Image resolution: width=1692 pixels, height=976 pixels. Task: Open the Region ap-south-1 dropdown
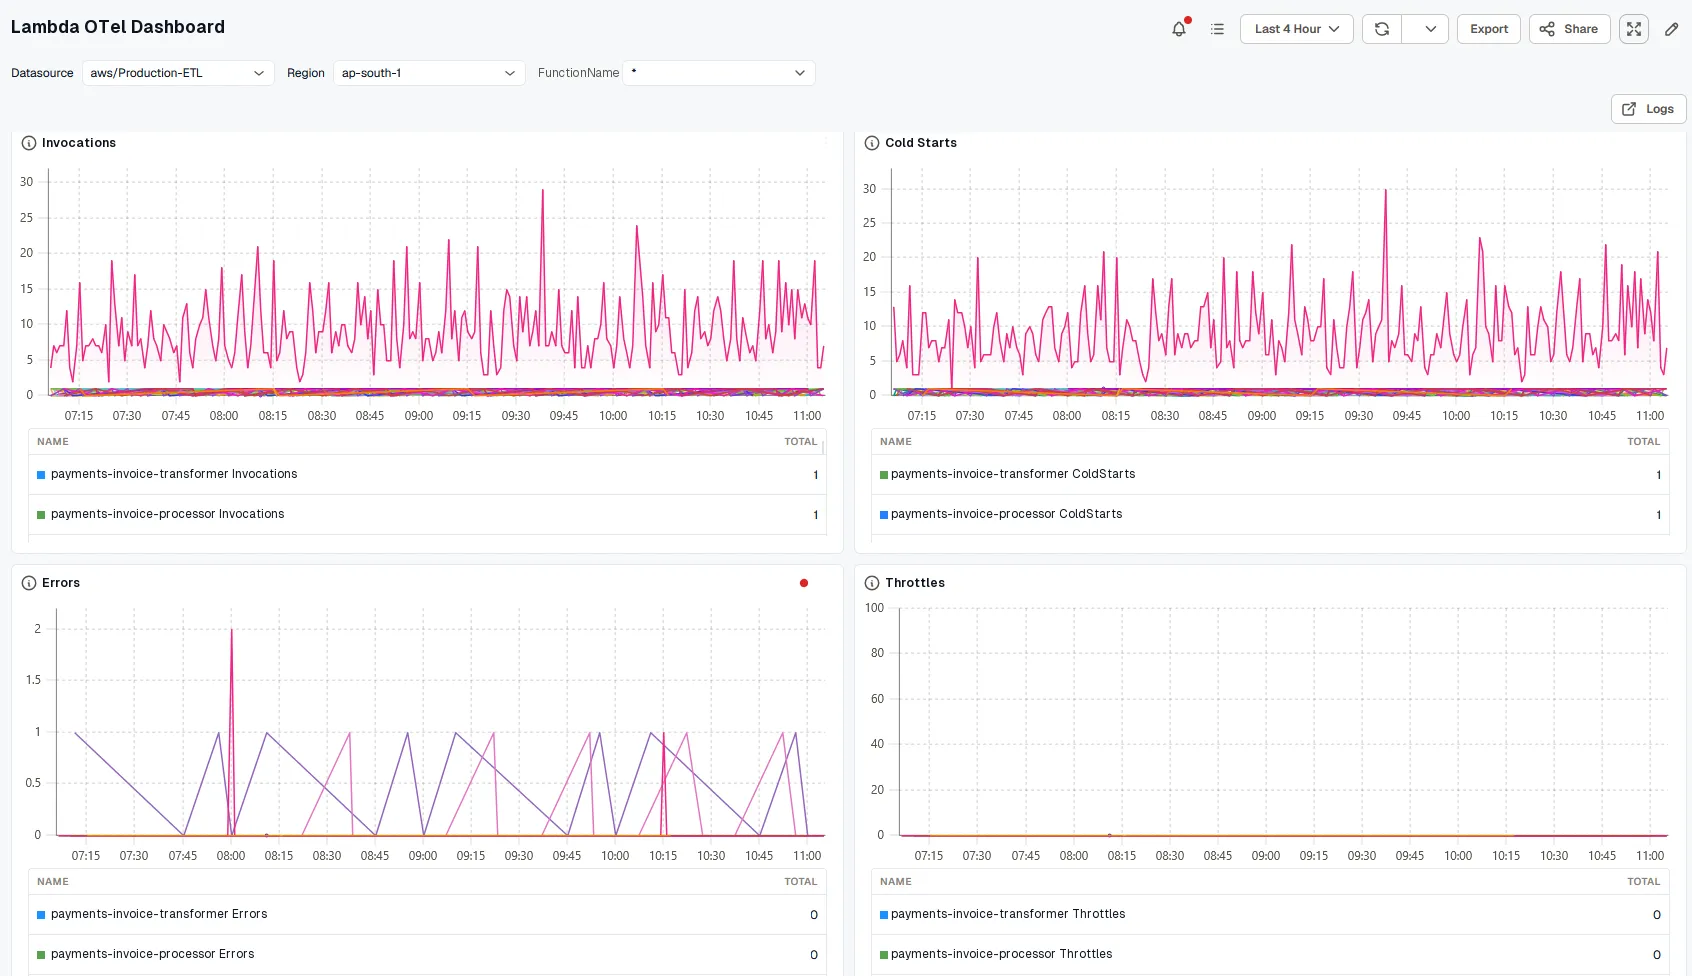click(x=429, y=73)
